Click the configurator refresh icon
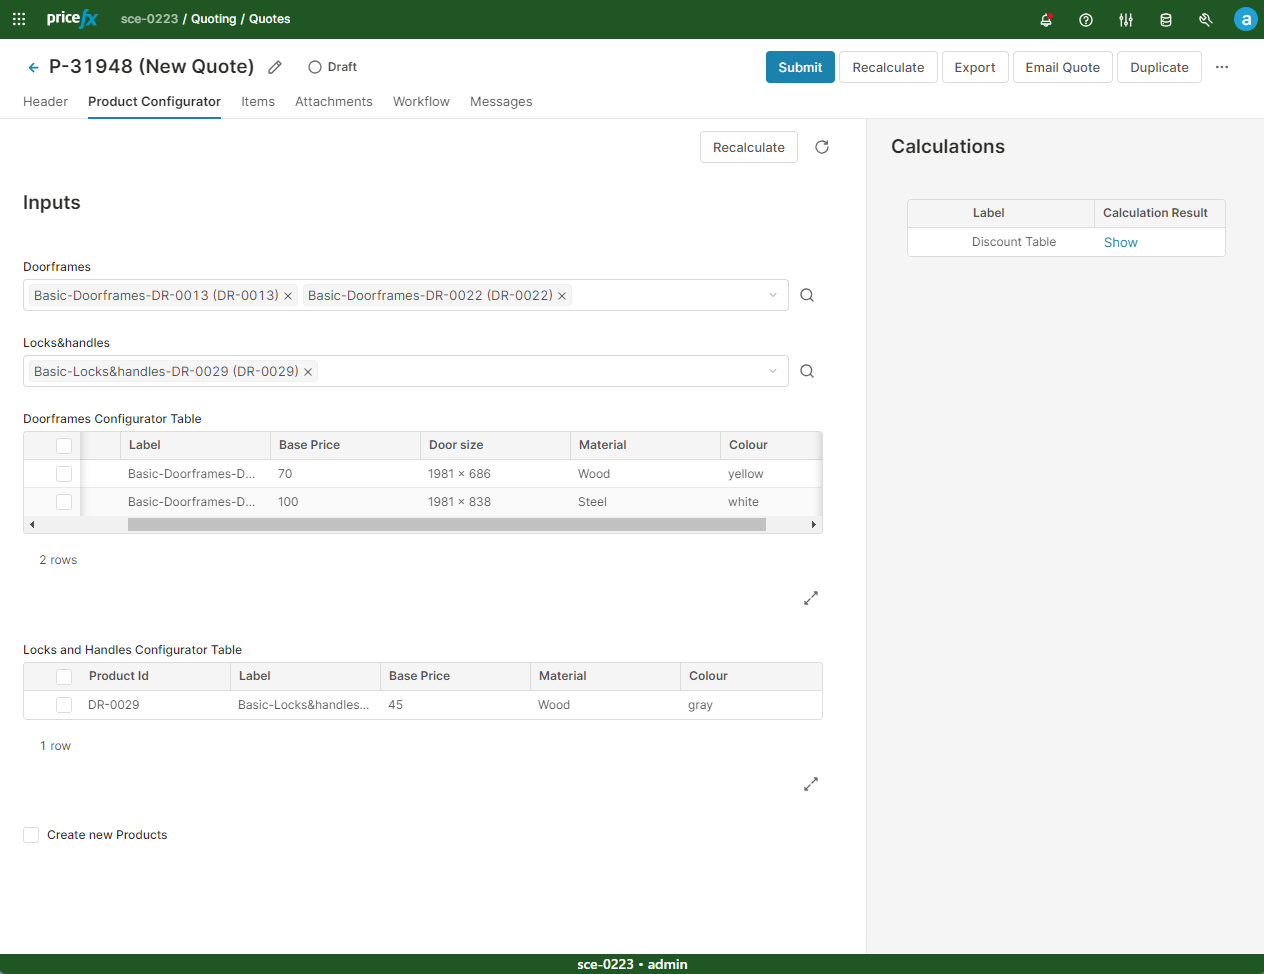 pyautogui.click(x=822, y=147)
